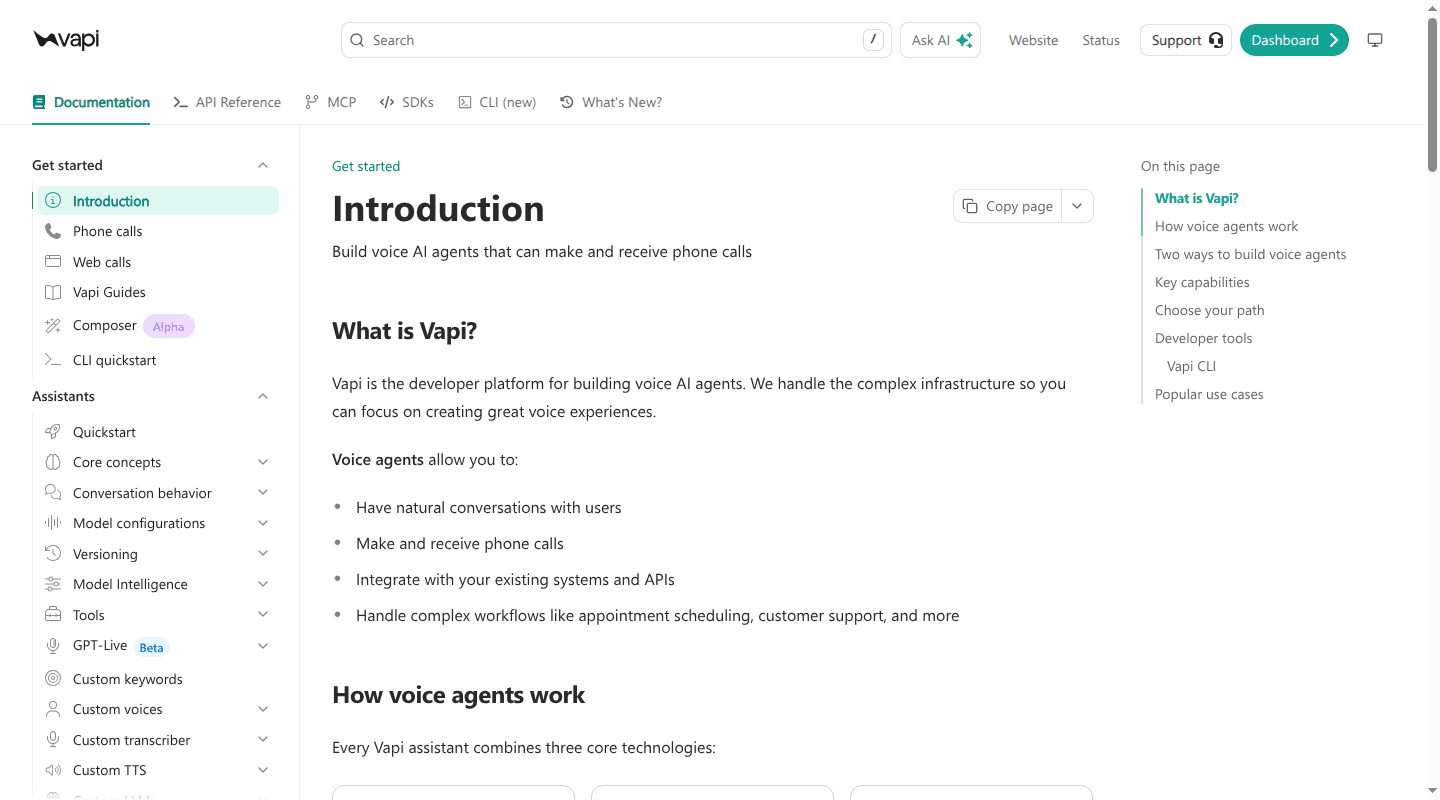Click the Custom keywords target icon
The image size is (1440, 800).
pos(53,679)
